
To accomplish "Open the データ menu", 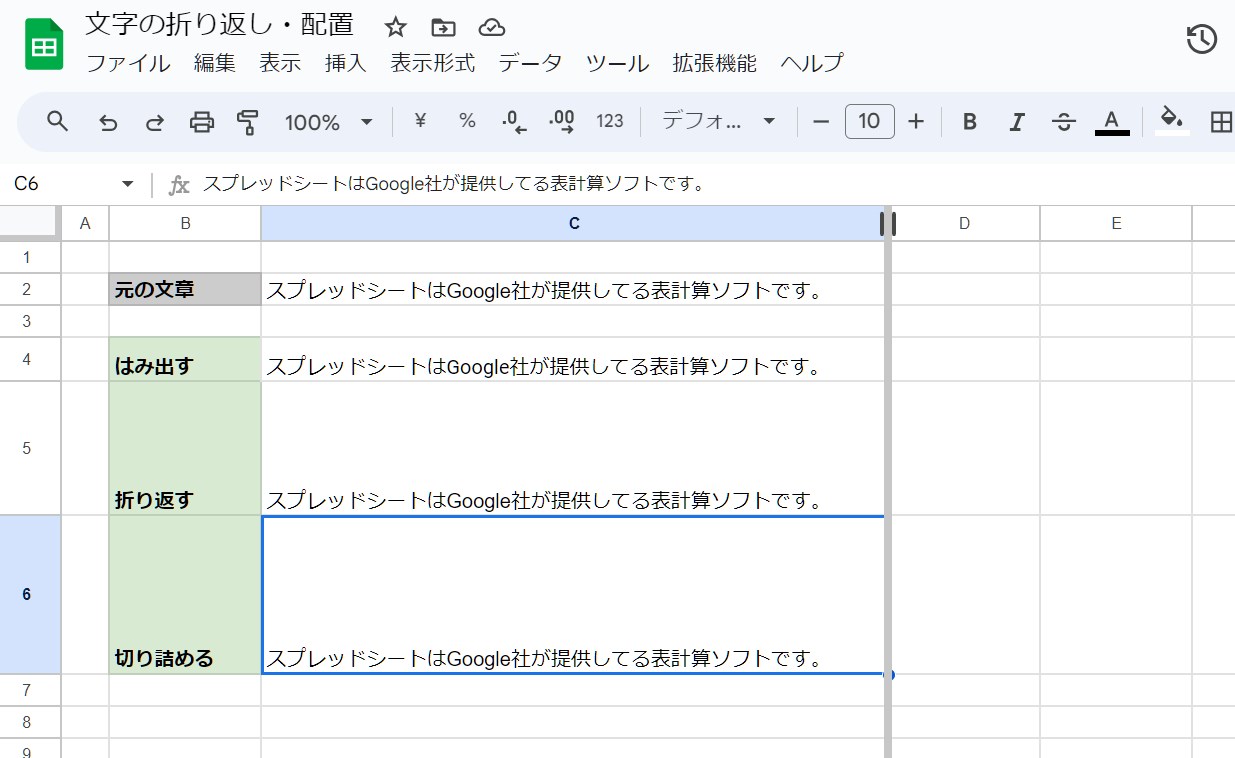I will (x=531, y=63).
